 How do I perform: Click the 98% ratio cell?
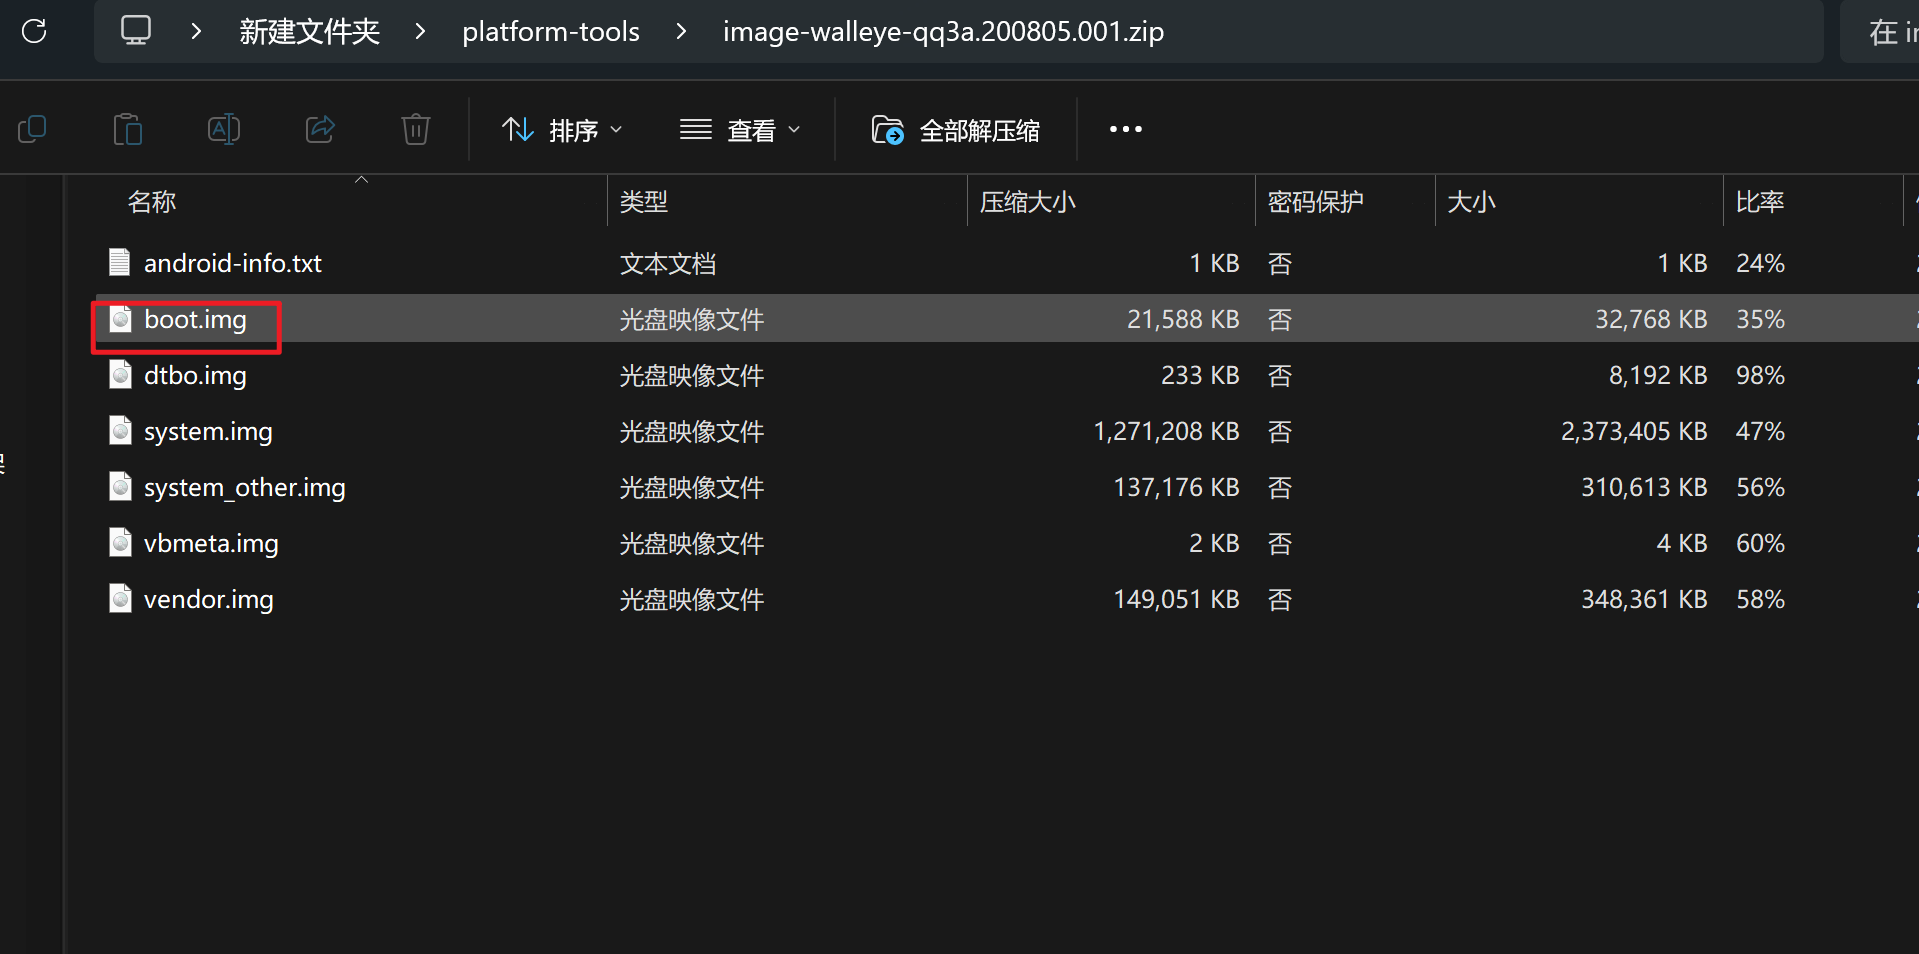click(x=1760, y=375)
